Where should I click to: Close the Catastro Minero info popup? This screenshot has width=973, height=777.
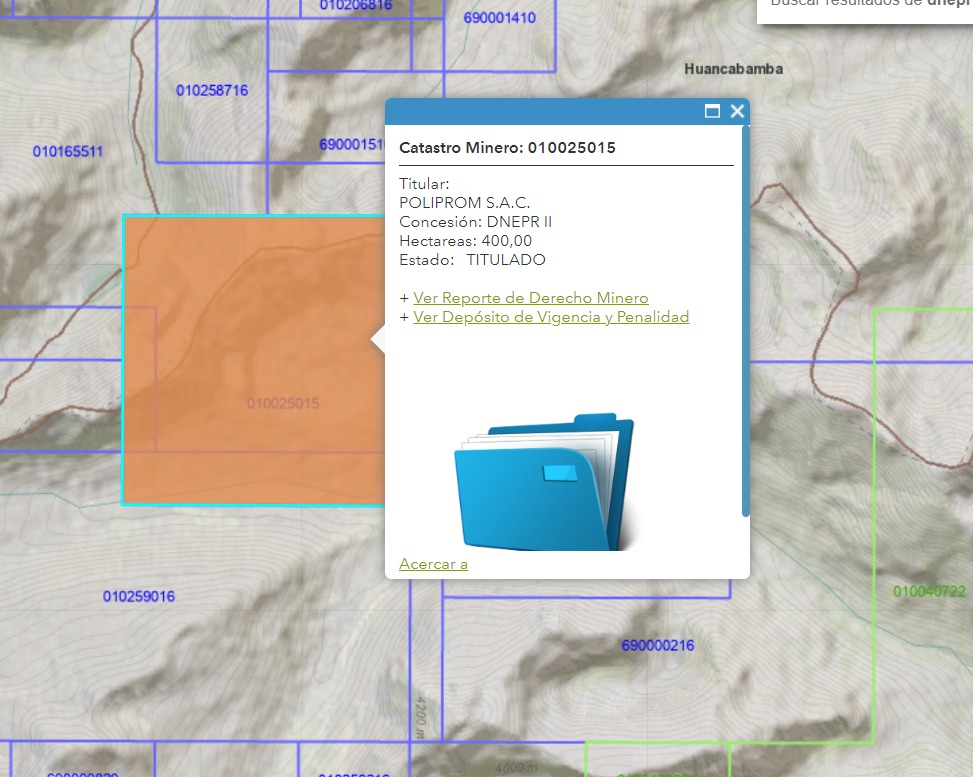click(737, 111)
